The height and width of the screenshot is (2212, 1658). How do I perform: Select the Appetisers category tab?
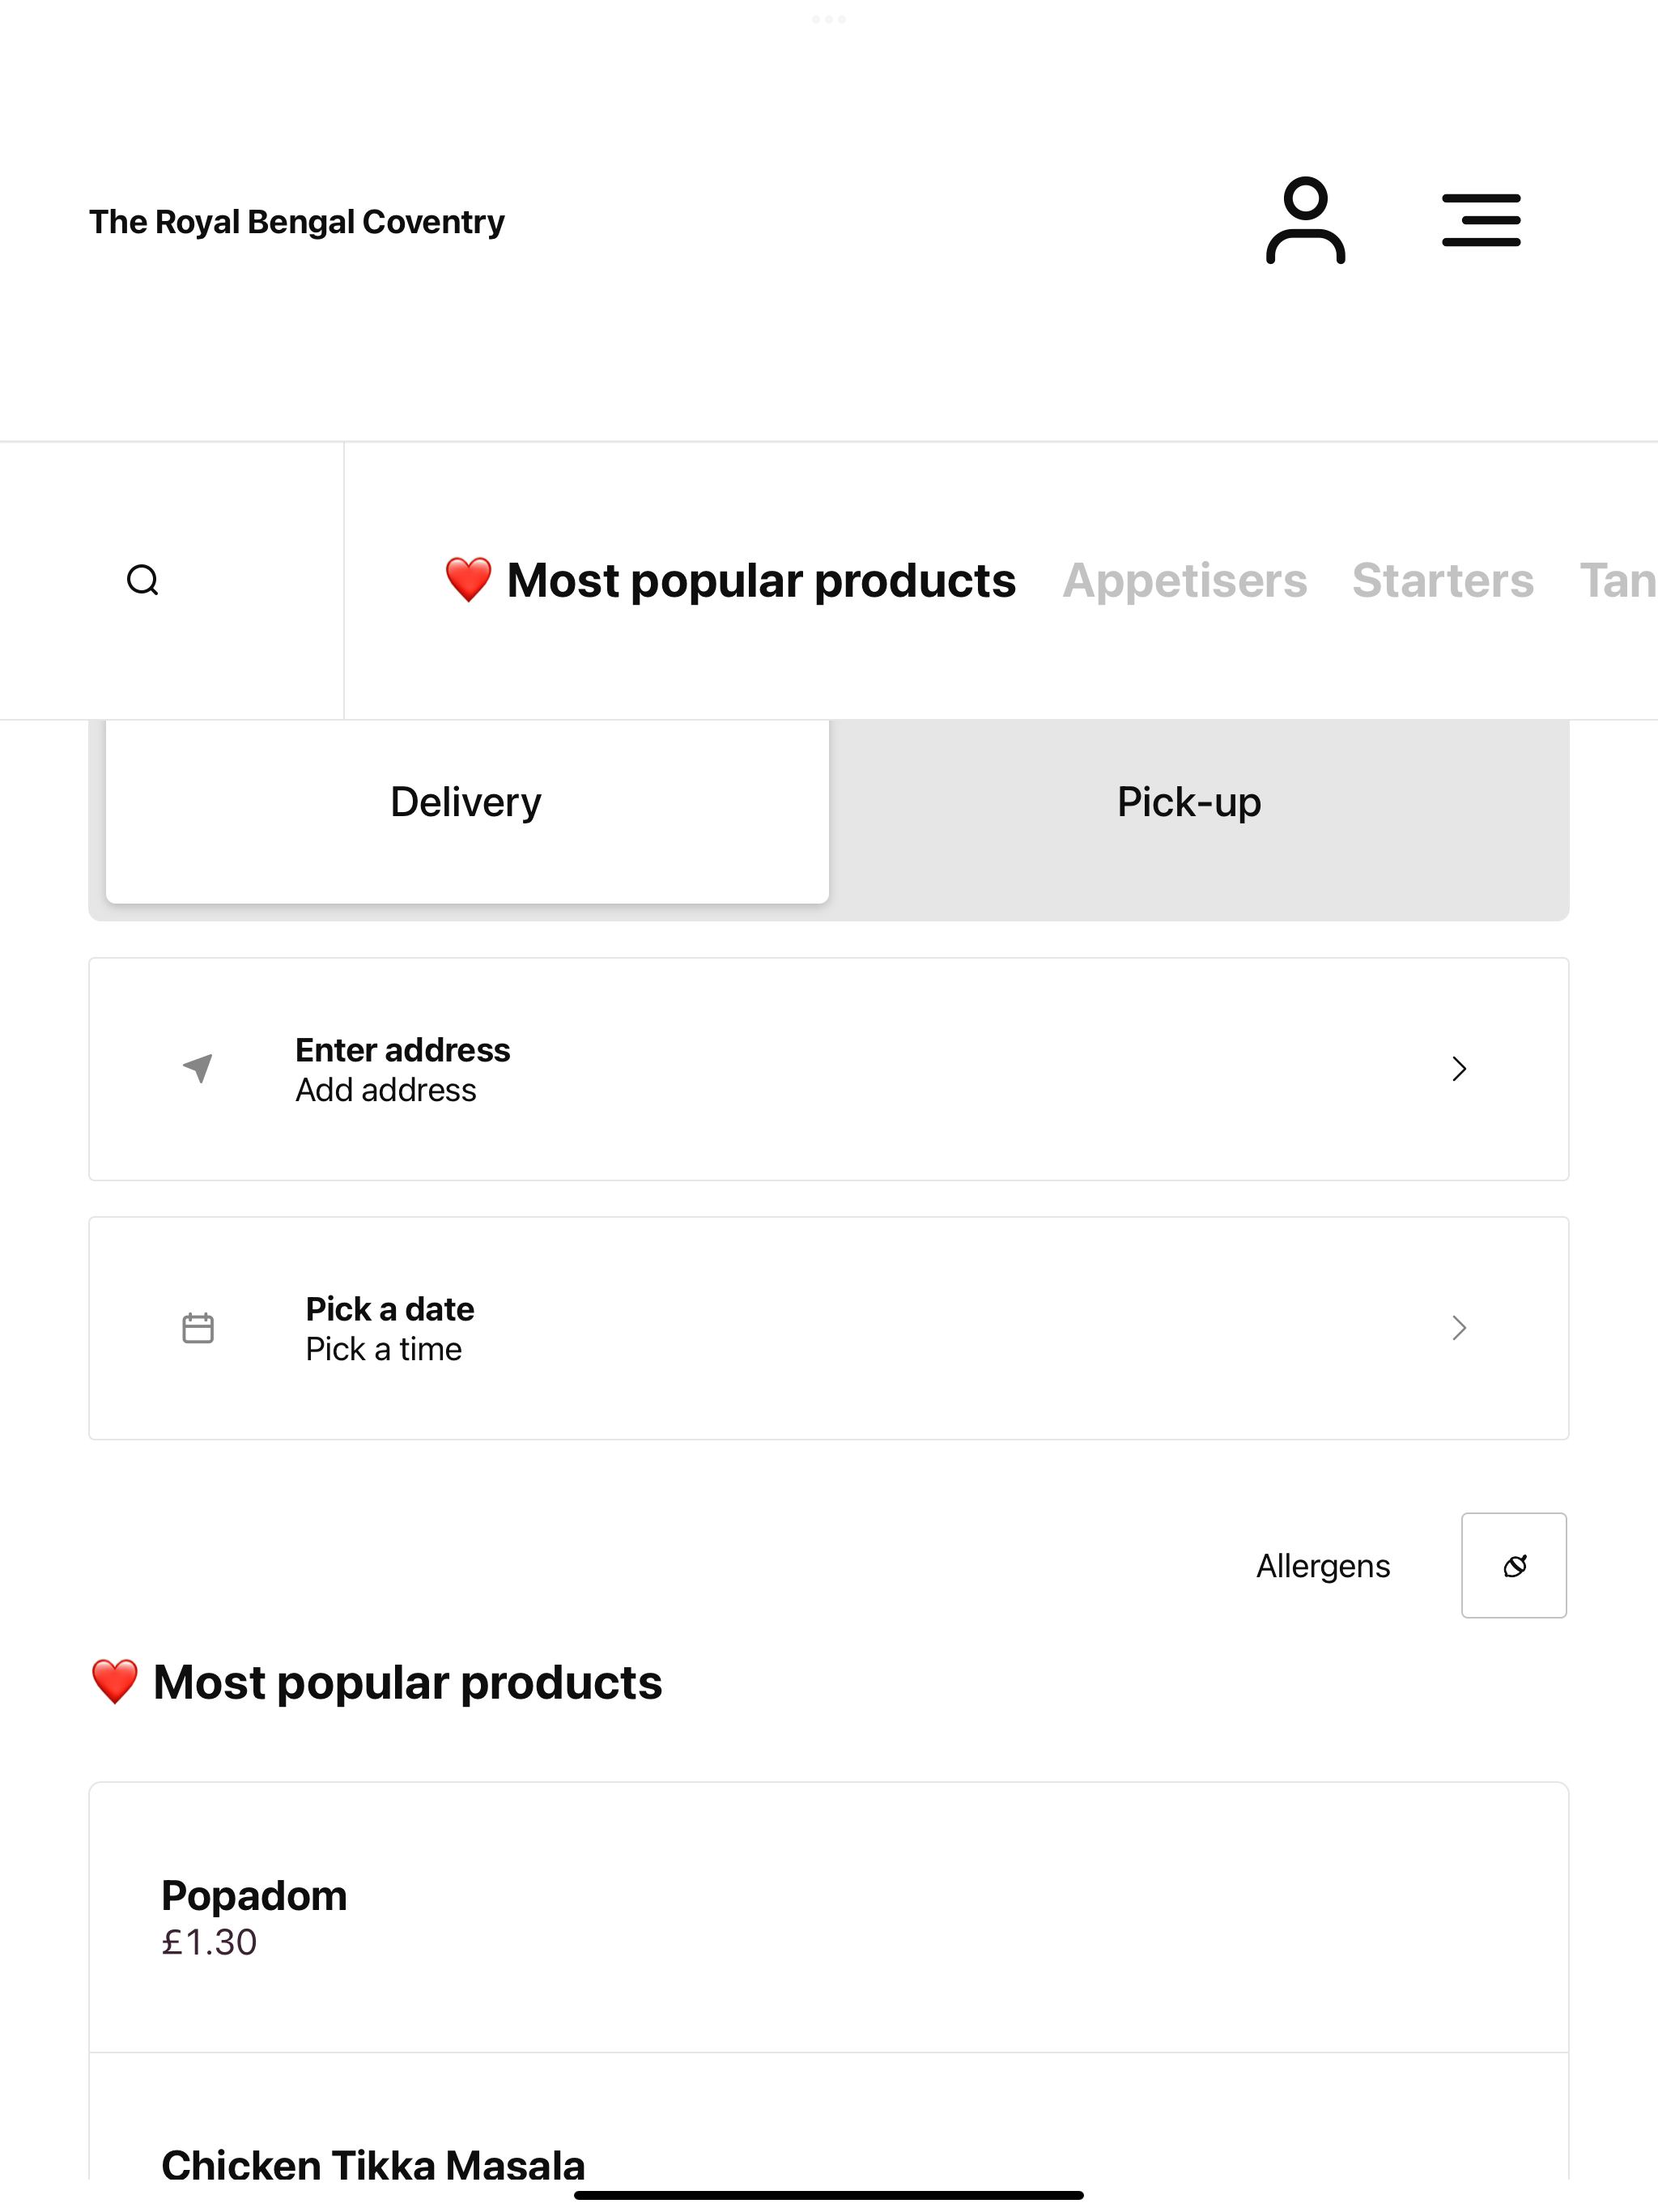1184,581
